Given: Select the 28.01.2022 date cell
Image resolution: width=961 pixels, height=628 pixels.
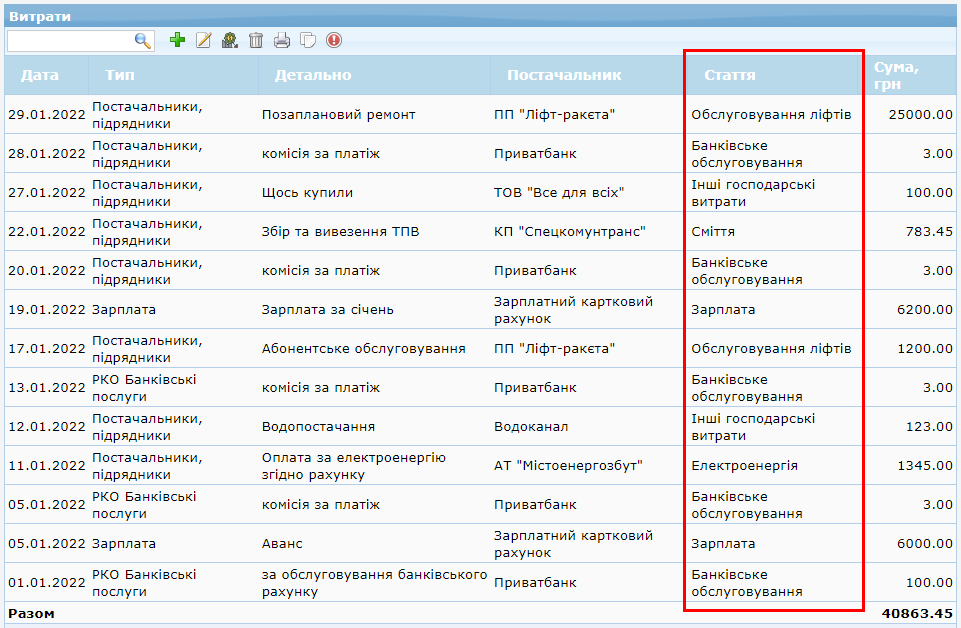Looking at the screenshot, I should click(47, 154).
